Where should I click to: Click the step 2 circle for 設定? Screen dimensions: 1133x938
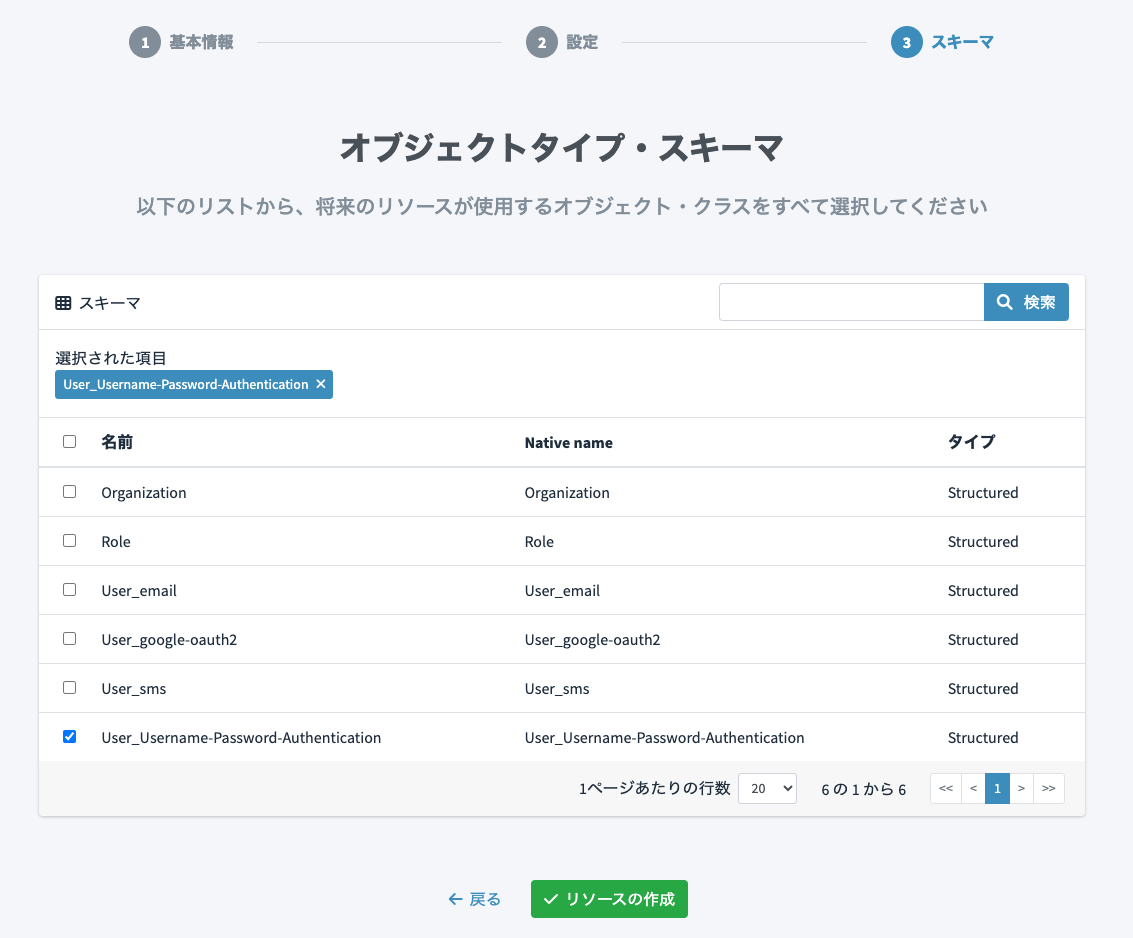click(x=542, y=42)
